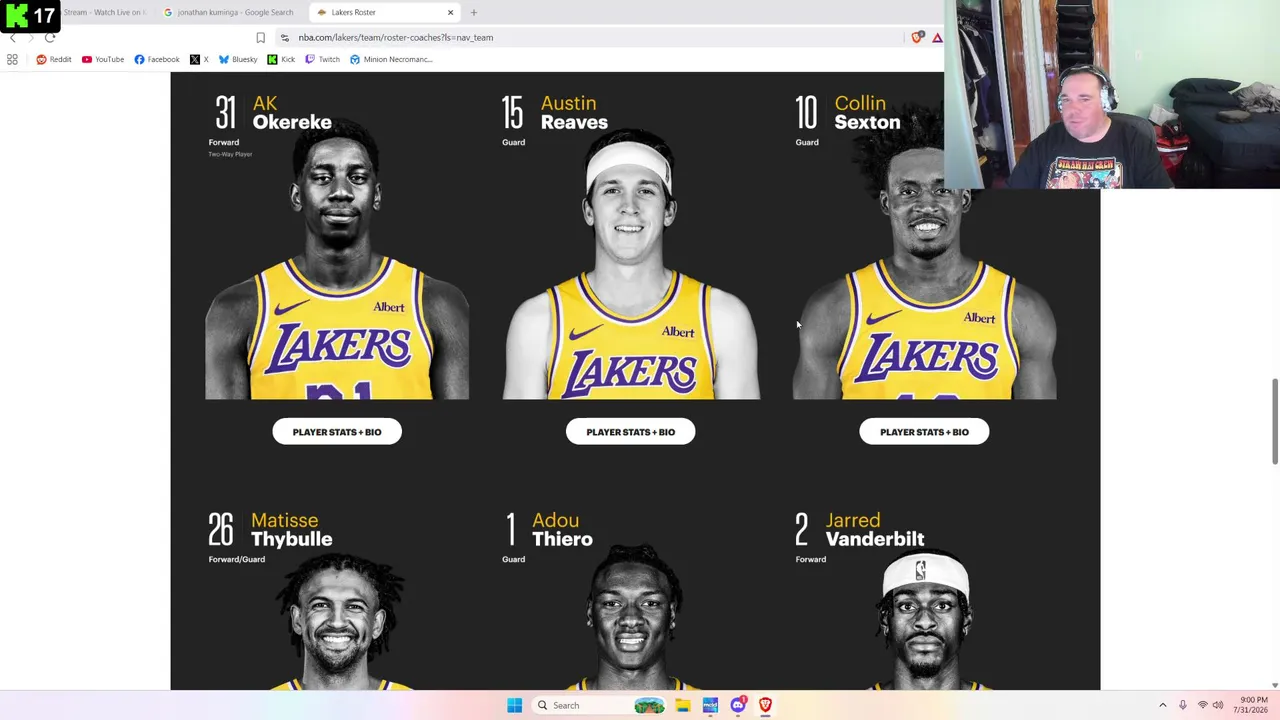Click the page's vertical scrollbar thumb
Viewport: 1280px width, 720px height.
click(1275, 421)
